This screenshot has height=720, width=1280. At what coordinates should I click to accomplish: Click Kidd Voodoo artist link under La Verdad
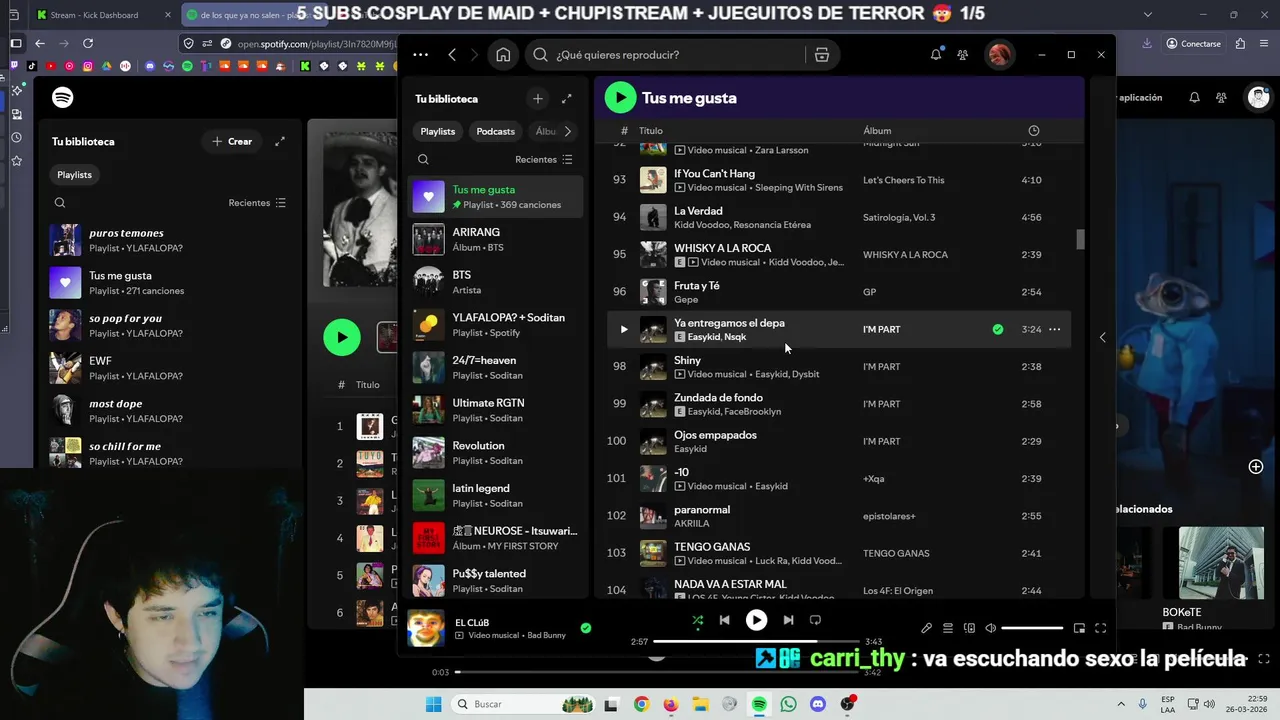coord(701,225)
